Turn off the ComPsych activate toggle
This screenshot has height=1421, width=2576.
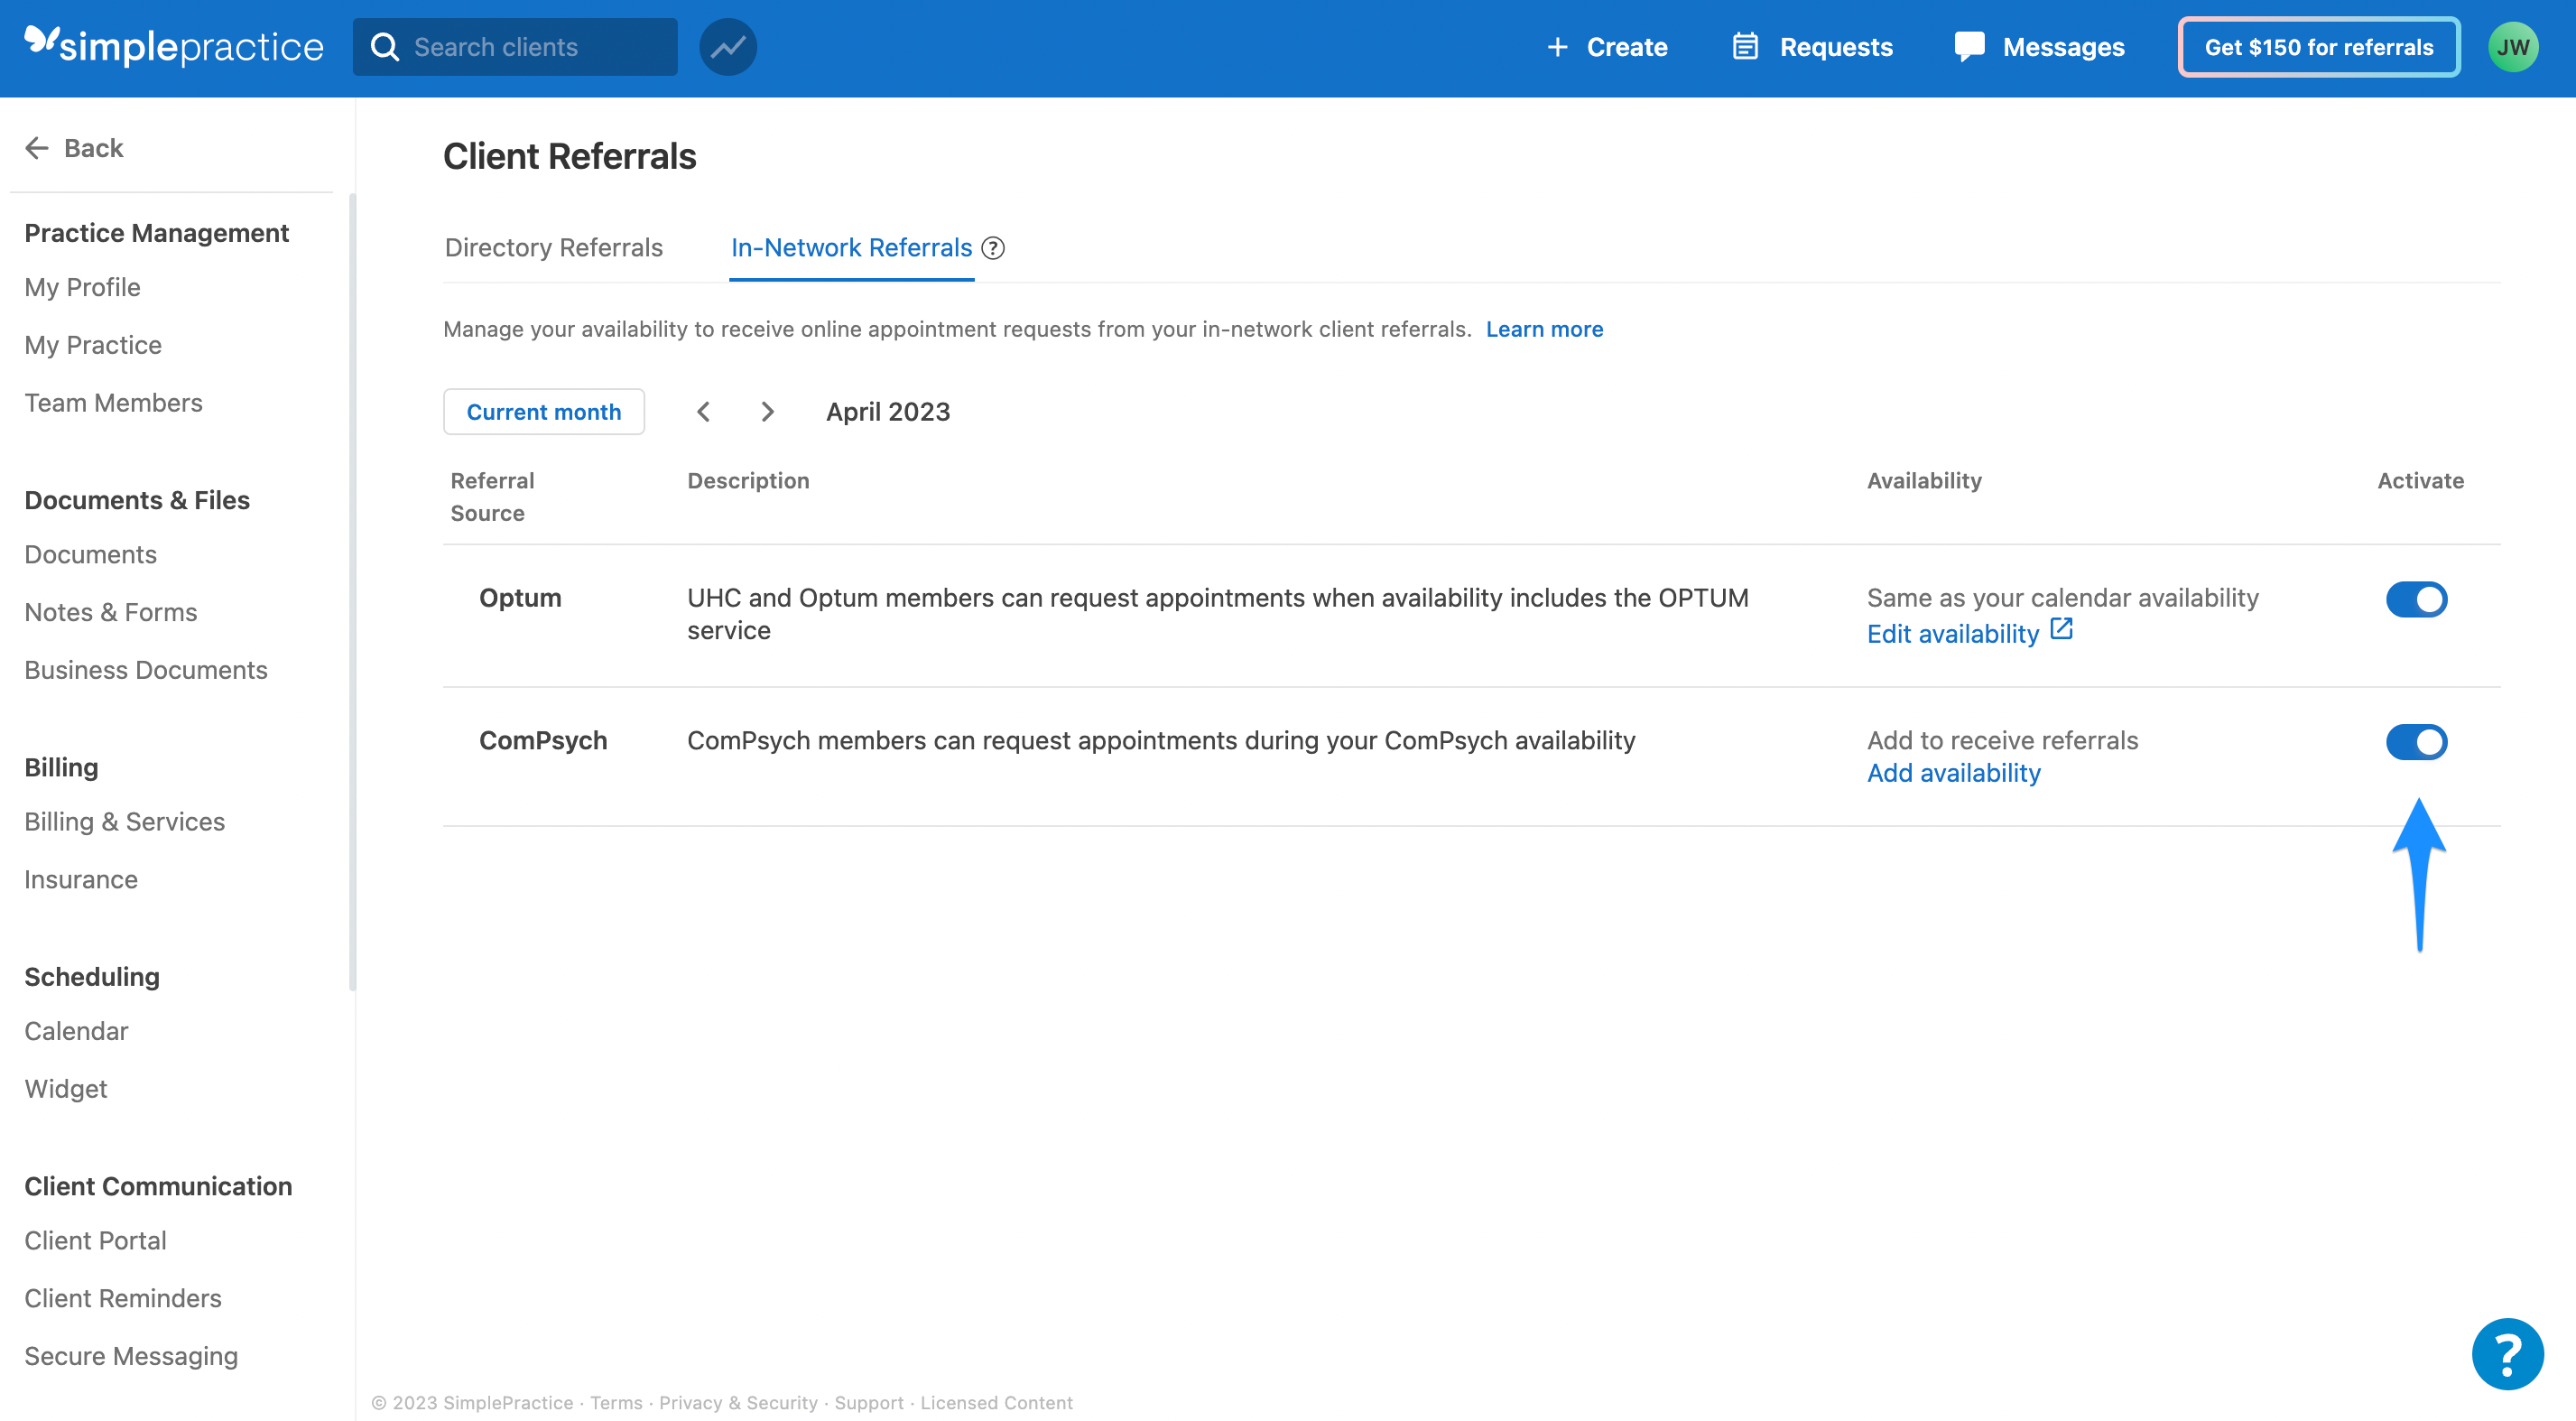(2416, 742)
